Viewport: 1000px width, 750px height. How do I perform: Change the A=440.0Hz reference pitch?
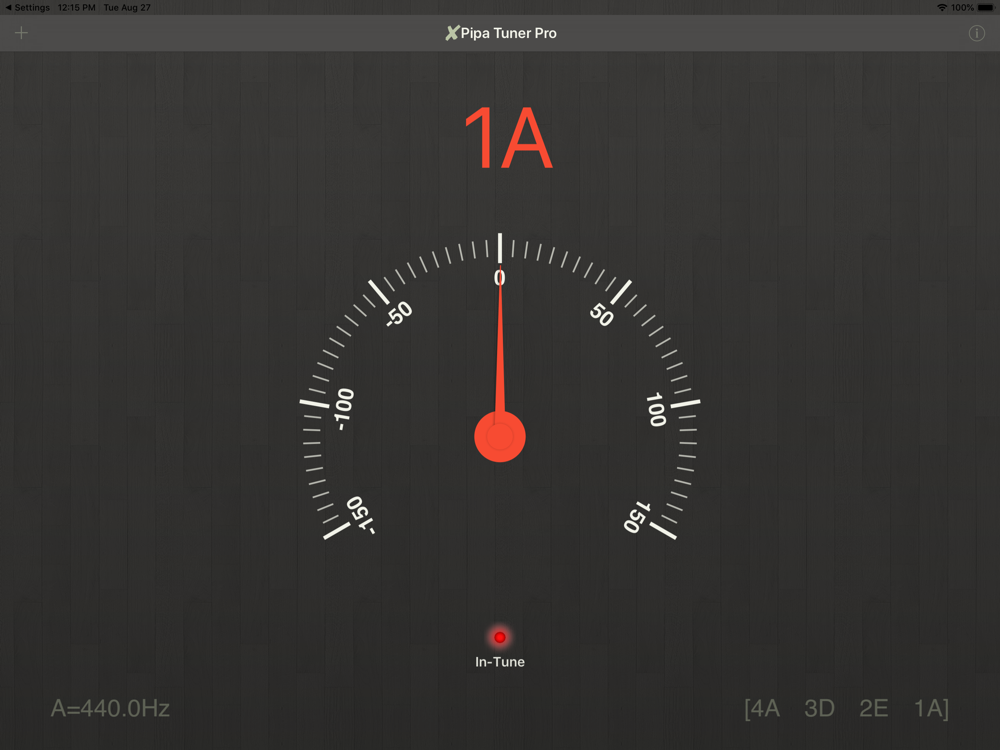(x=110, y=709)
